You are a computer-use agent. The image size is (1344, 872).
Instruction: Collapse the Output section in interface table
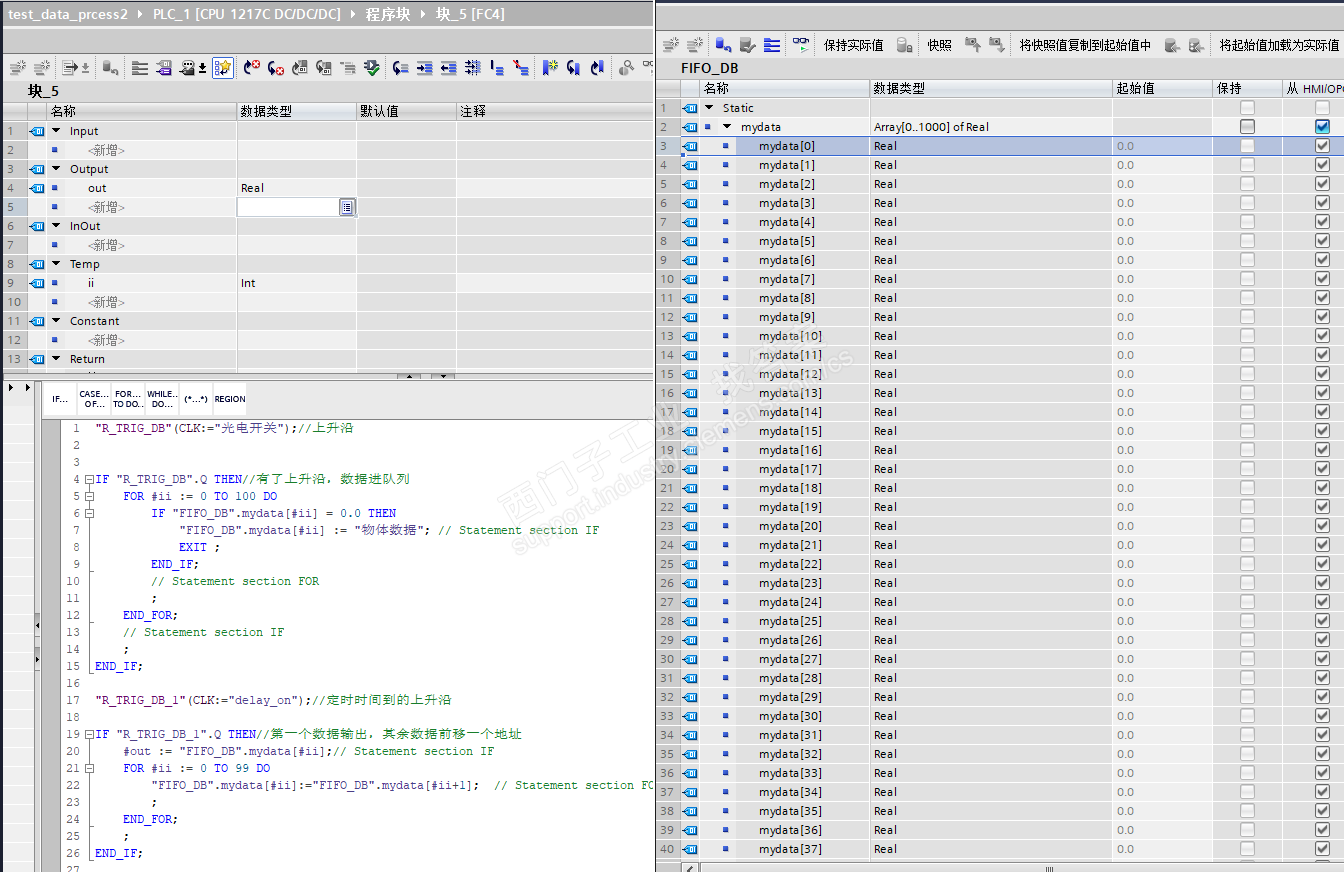tap(56, 169)
